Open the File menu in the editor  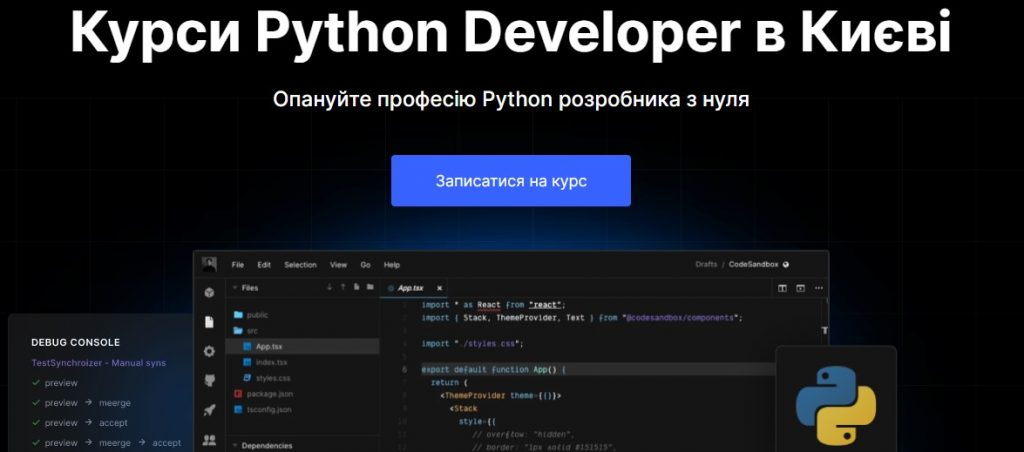238,265
